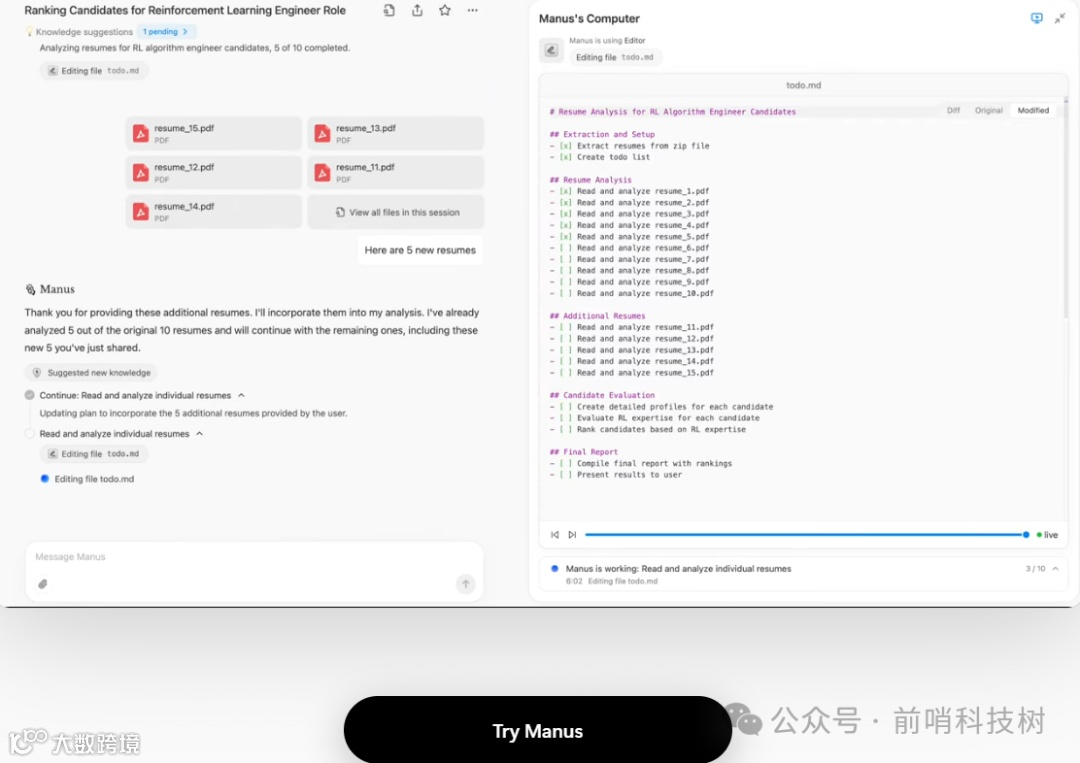Star this conversation as favorite
This screenshot has width=1080, height=763.
pos(445,10)
